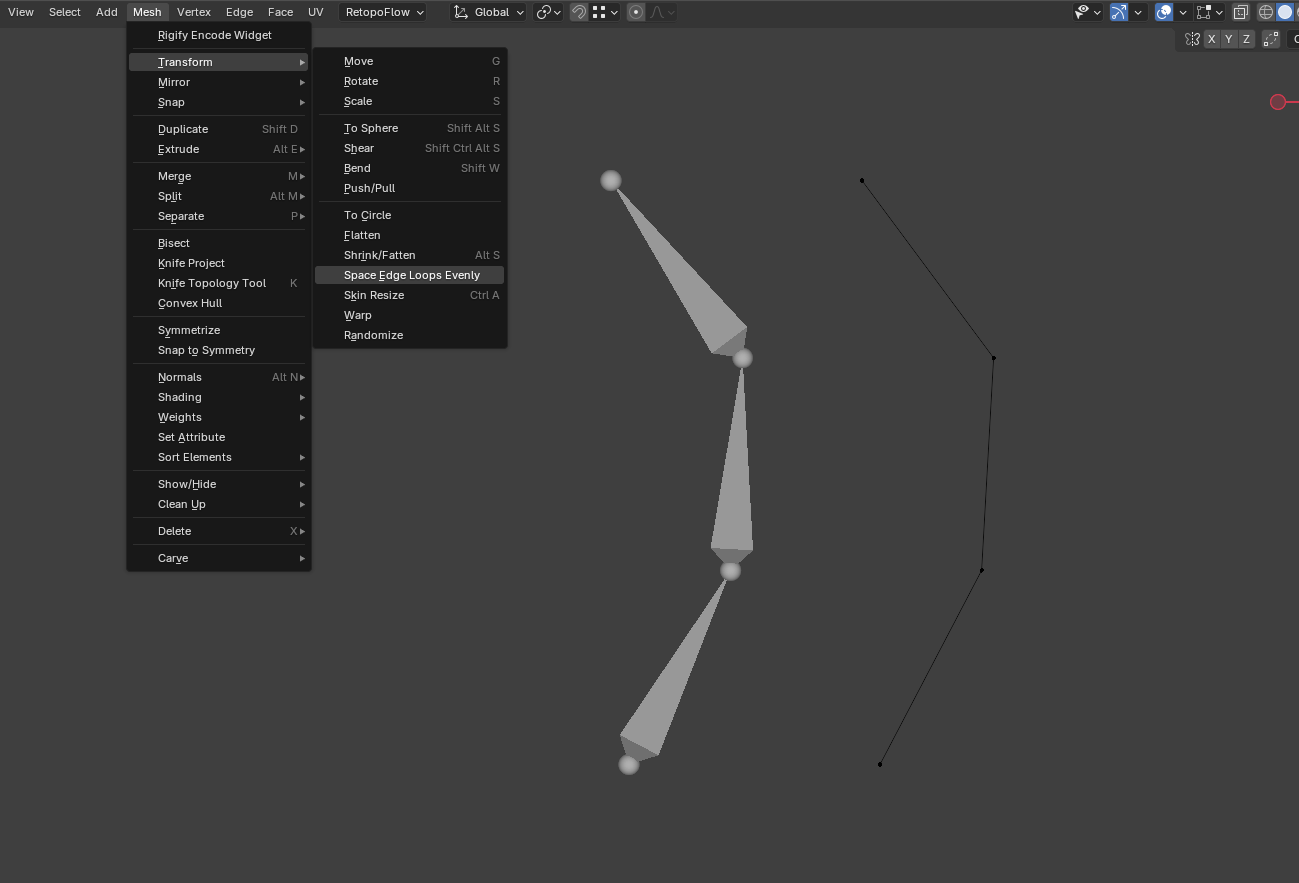Open gizmo options dropdown arrow
The height and width of the screenshot is (883, 1299).
click(x=1139, y=12)
